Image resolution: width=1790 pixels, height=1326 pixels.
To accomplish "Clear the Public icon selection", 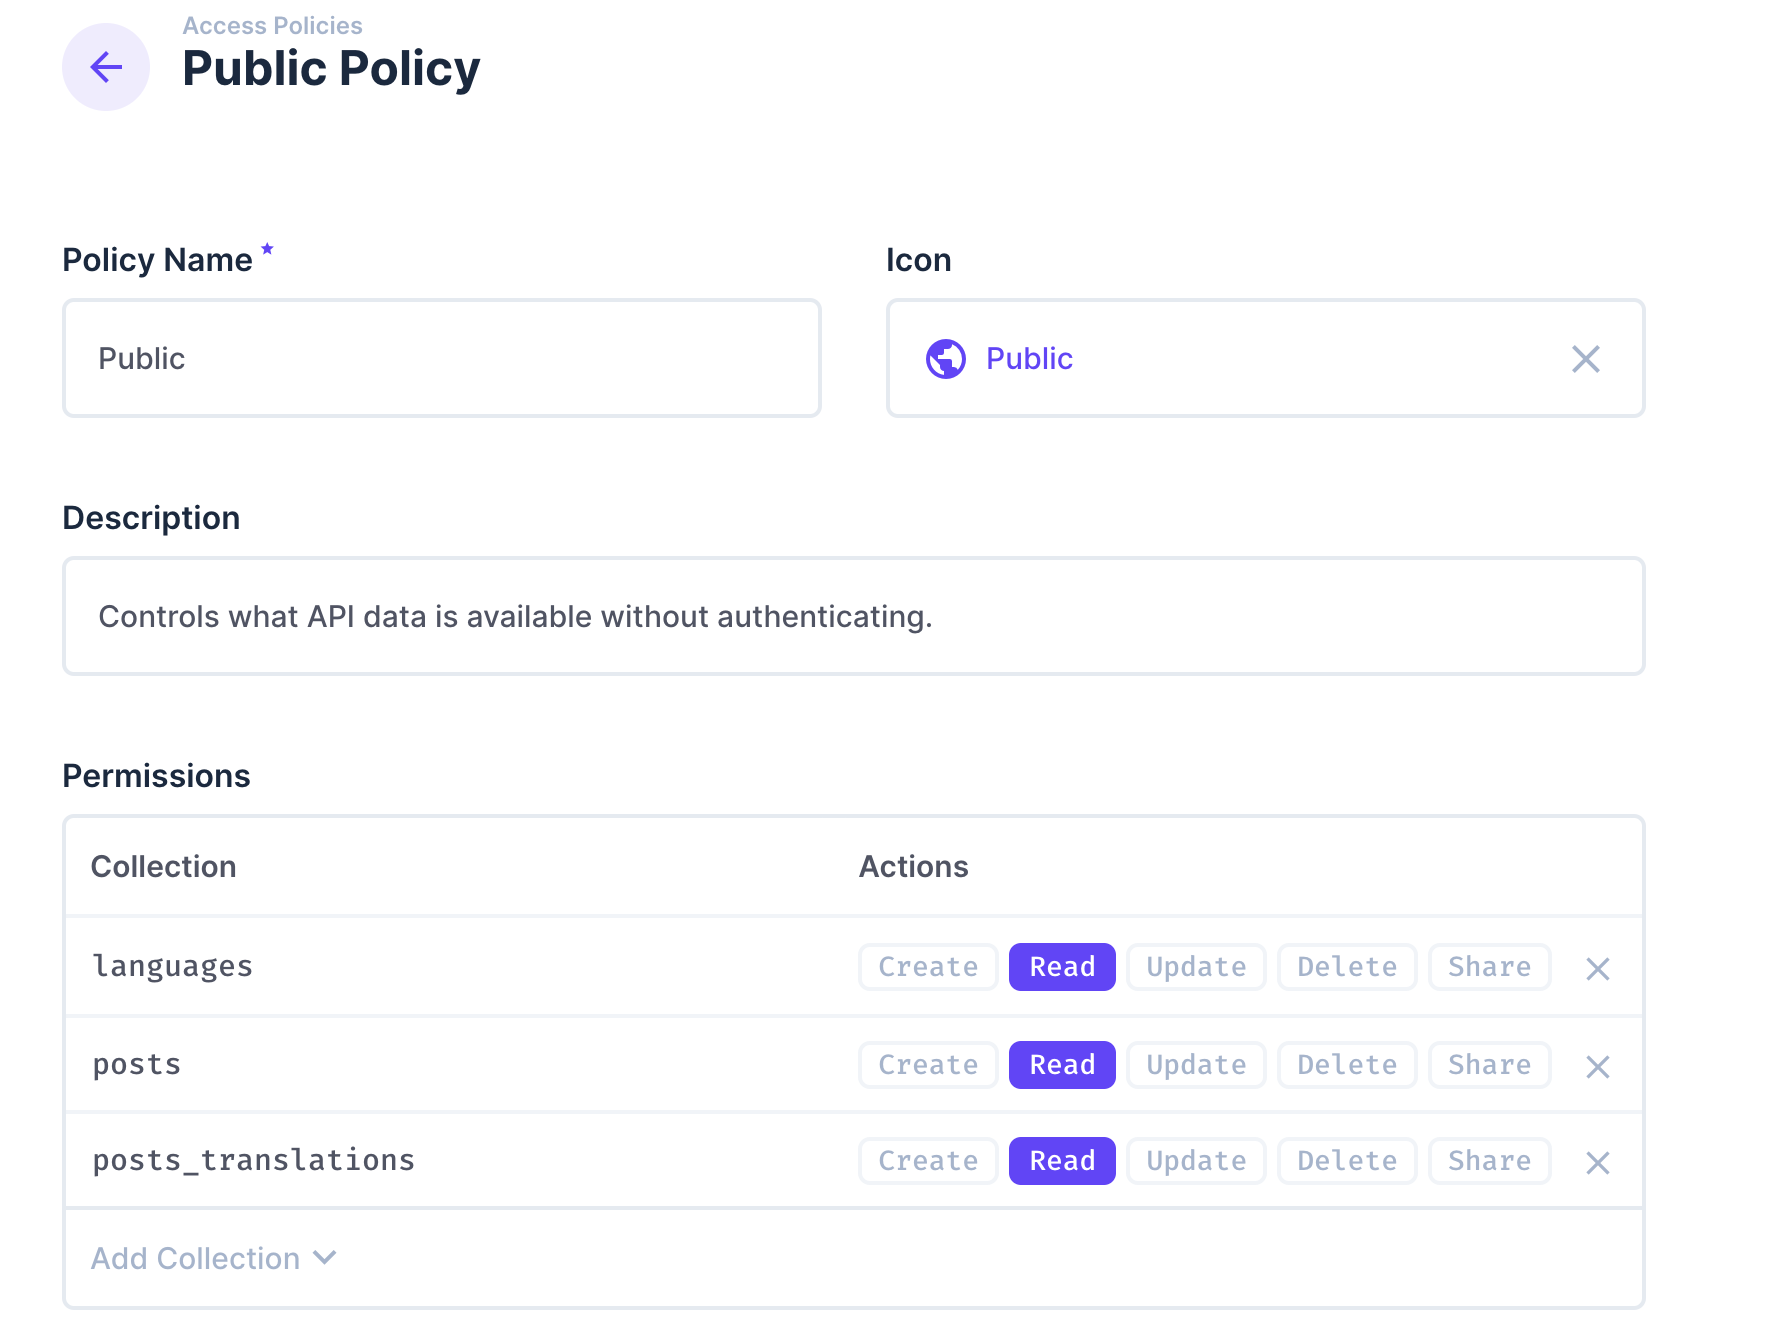I will [1585, 359].
